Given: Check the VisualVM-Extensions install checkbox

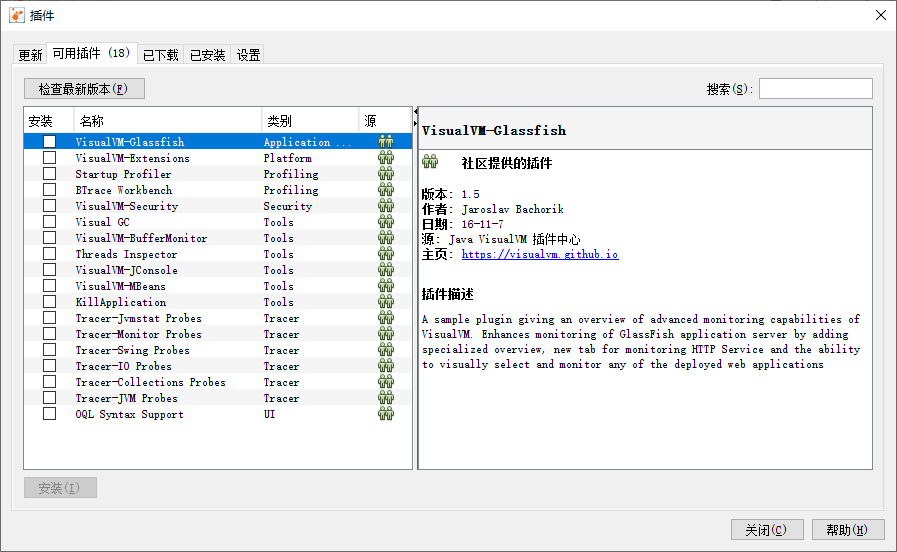Looking at the screenshot, I should [x=50, y=157].
